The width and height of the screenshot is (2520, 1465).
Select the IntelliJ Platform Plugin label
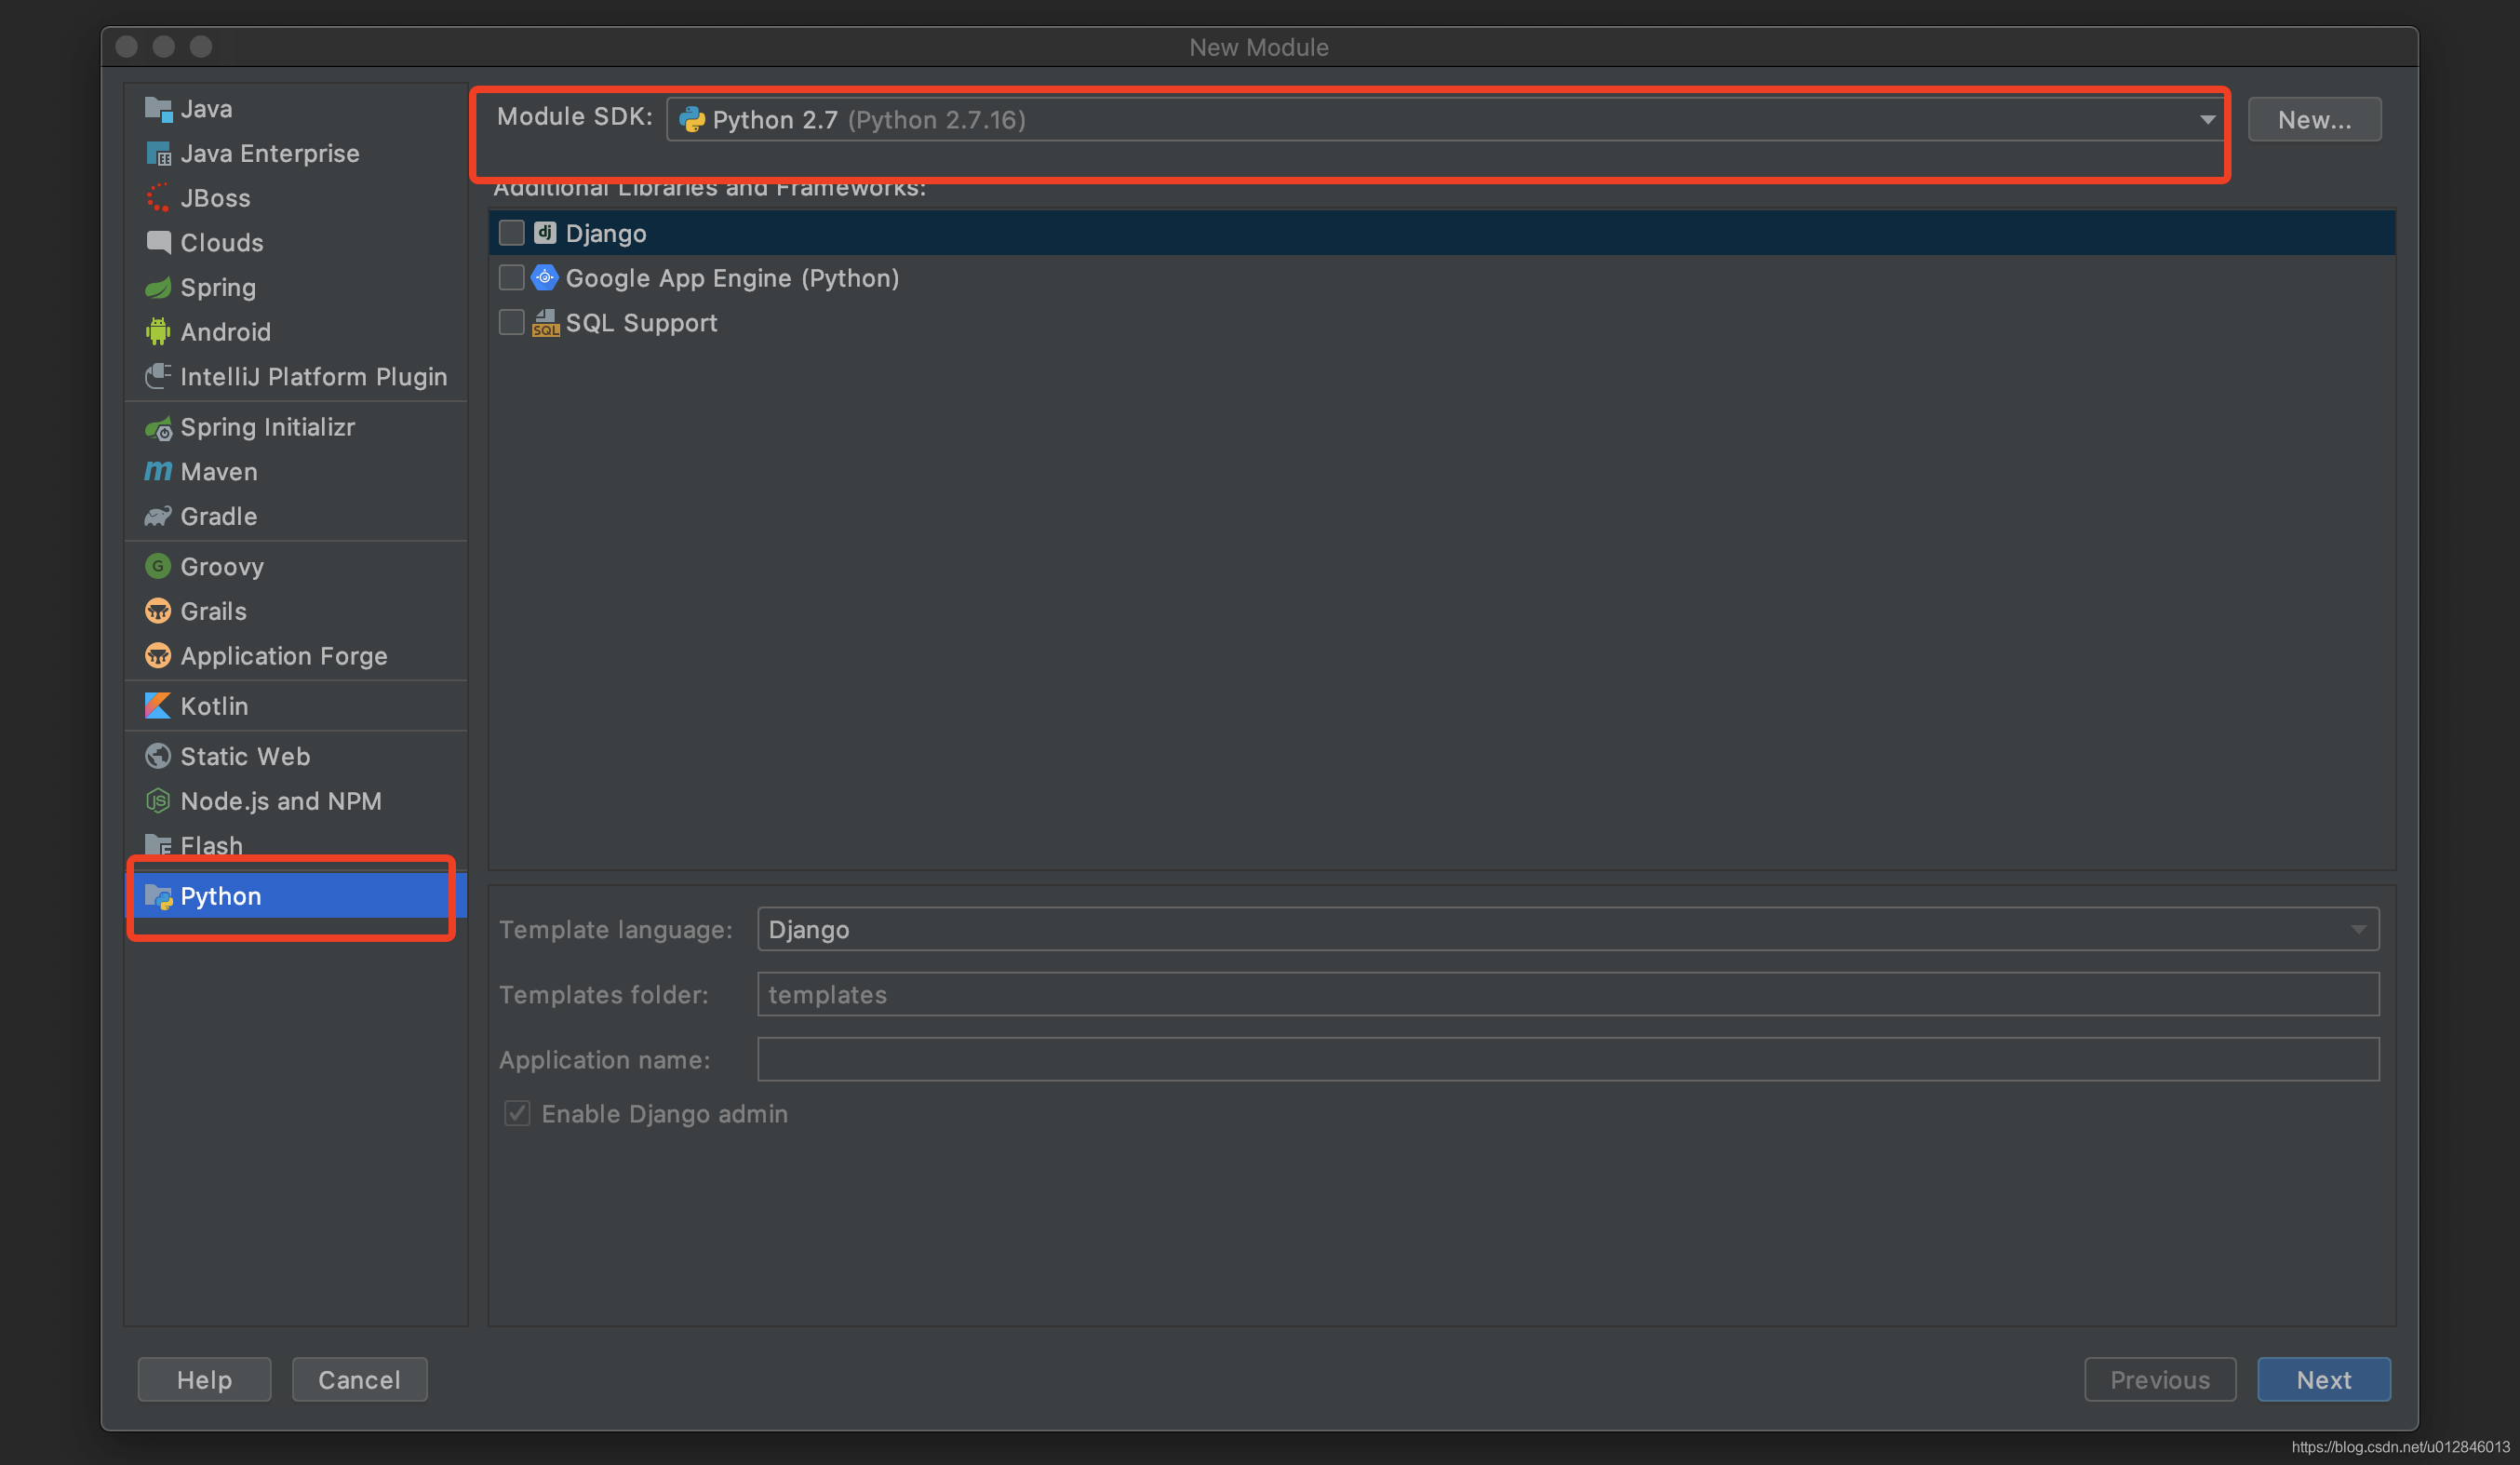(314, 376)
